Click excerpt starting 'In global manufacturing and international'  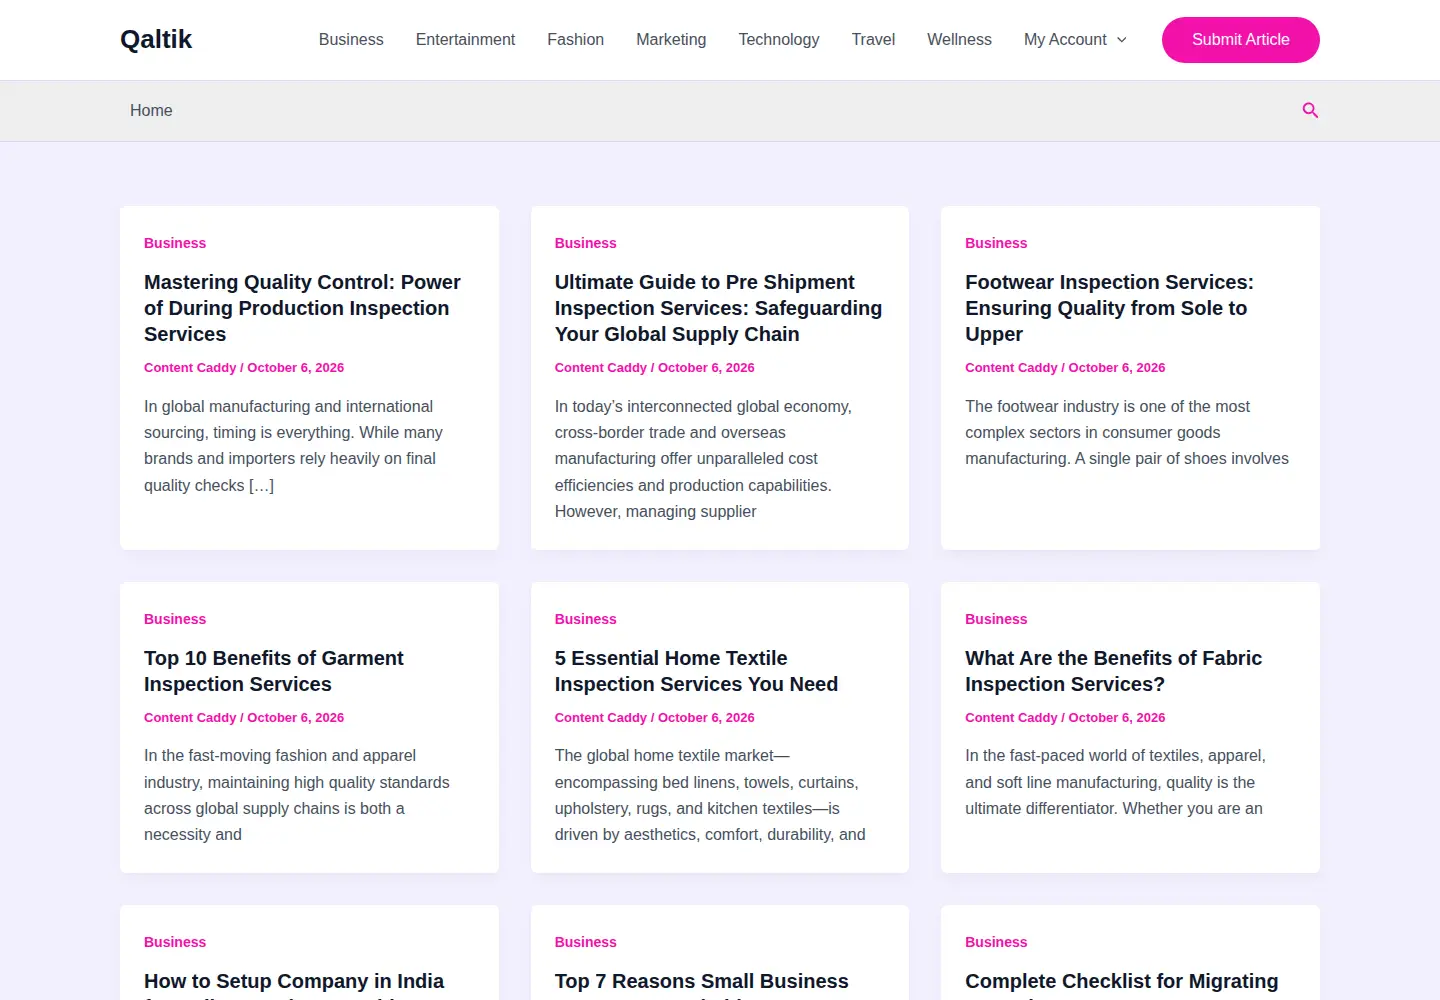(293, 446)
